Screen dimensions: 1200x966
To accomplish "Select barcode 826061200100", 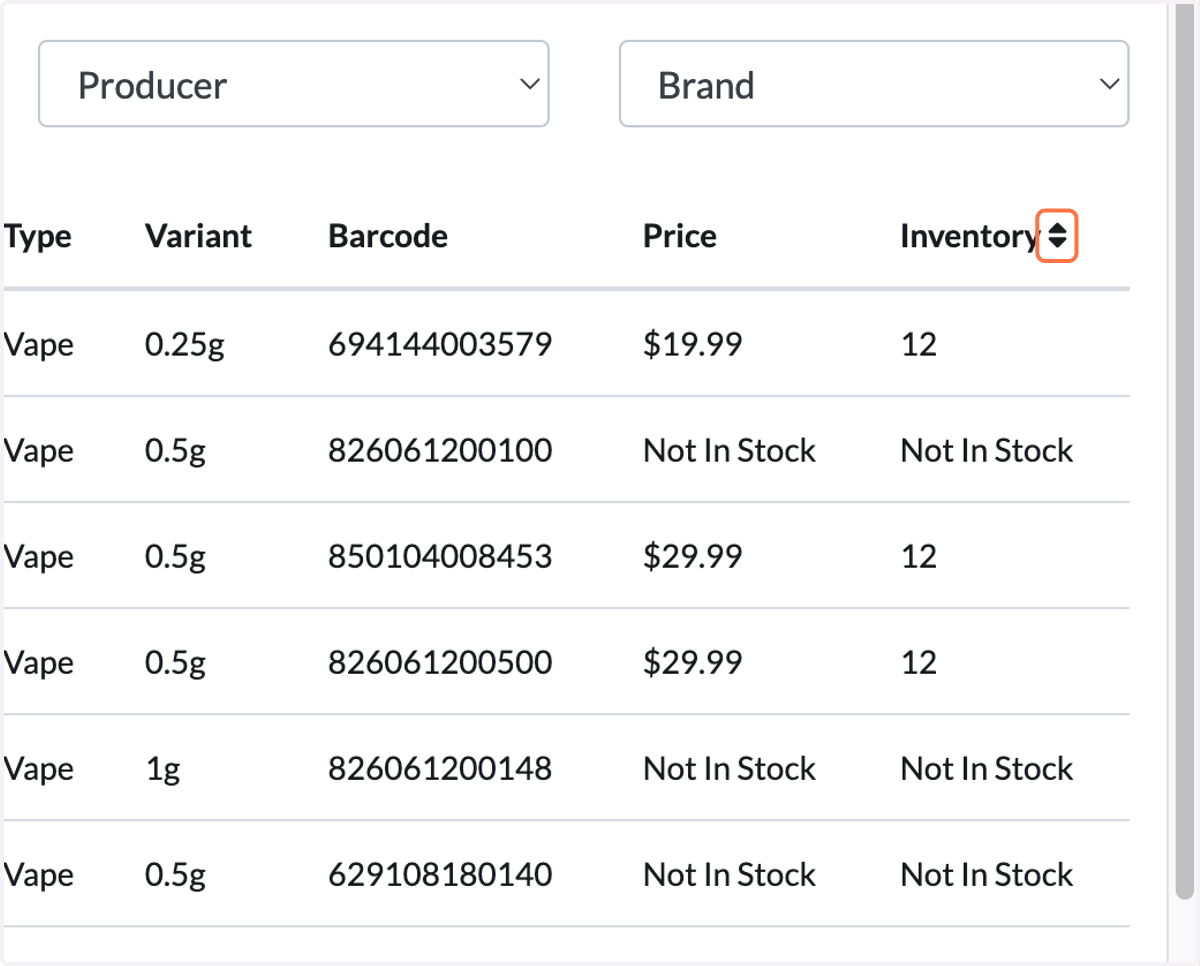I will pos(440,450).
